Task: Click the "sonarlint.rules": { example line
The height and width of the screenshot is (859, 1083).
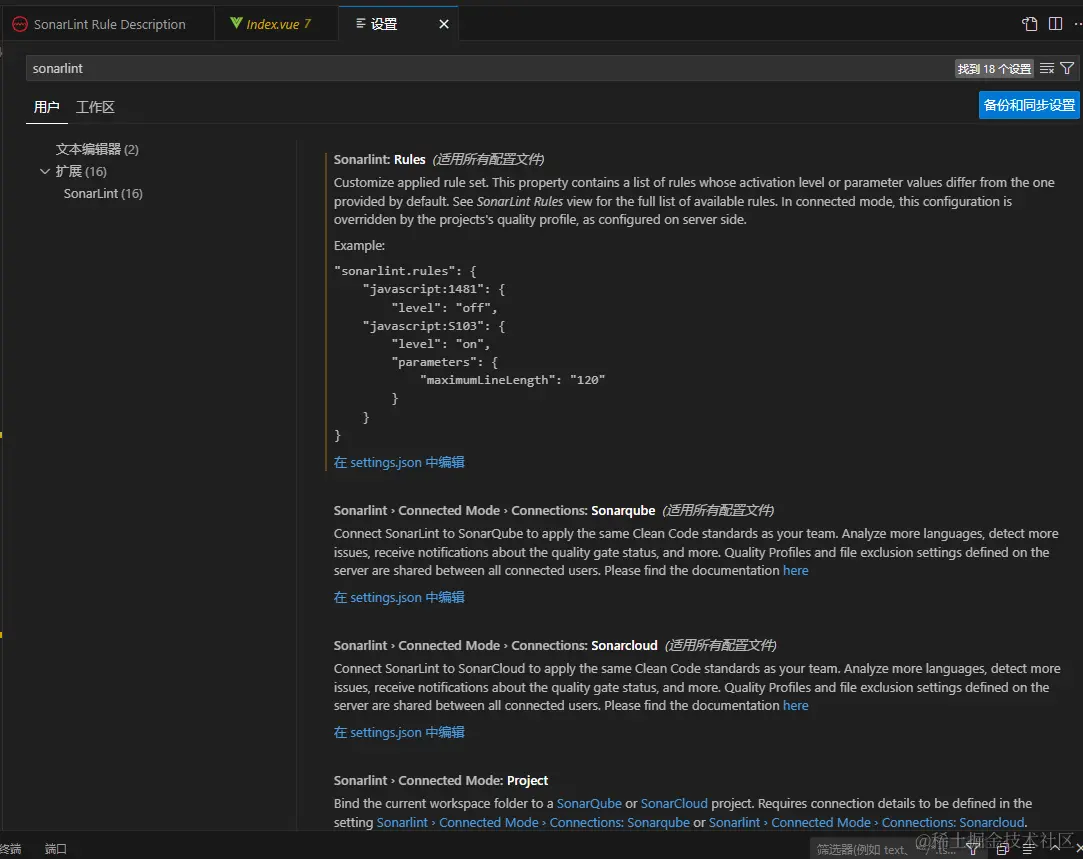Action: point(405,271)
